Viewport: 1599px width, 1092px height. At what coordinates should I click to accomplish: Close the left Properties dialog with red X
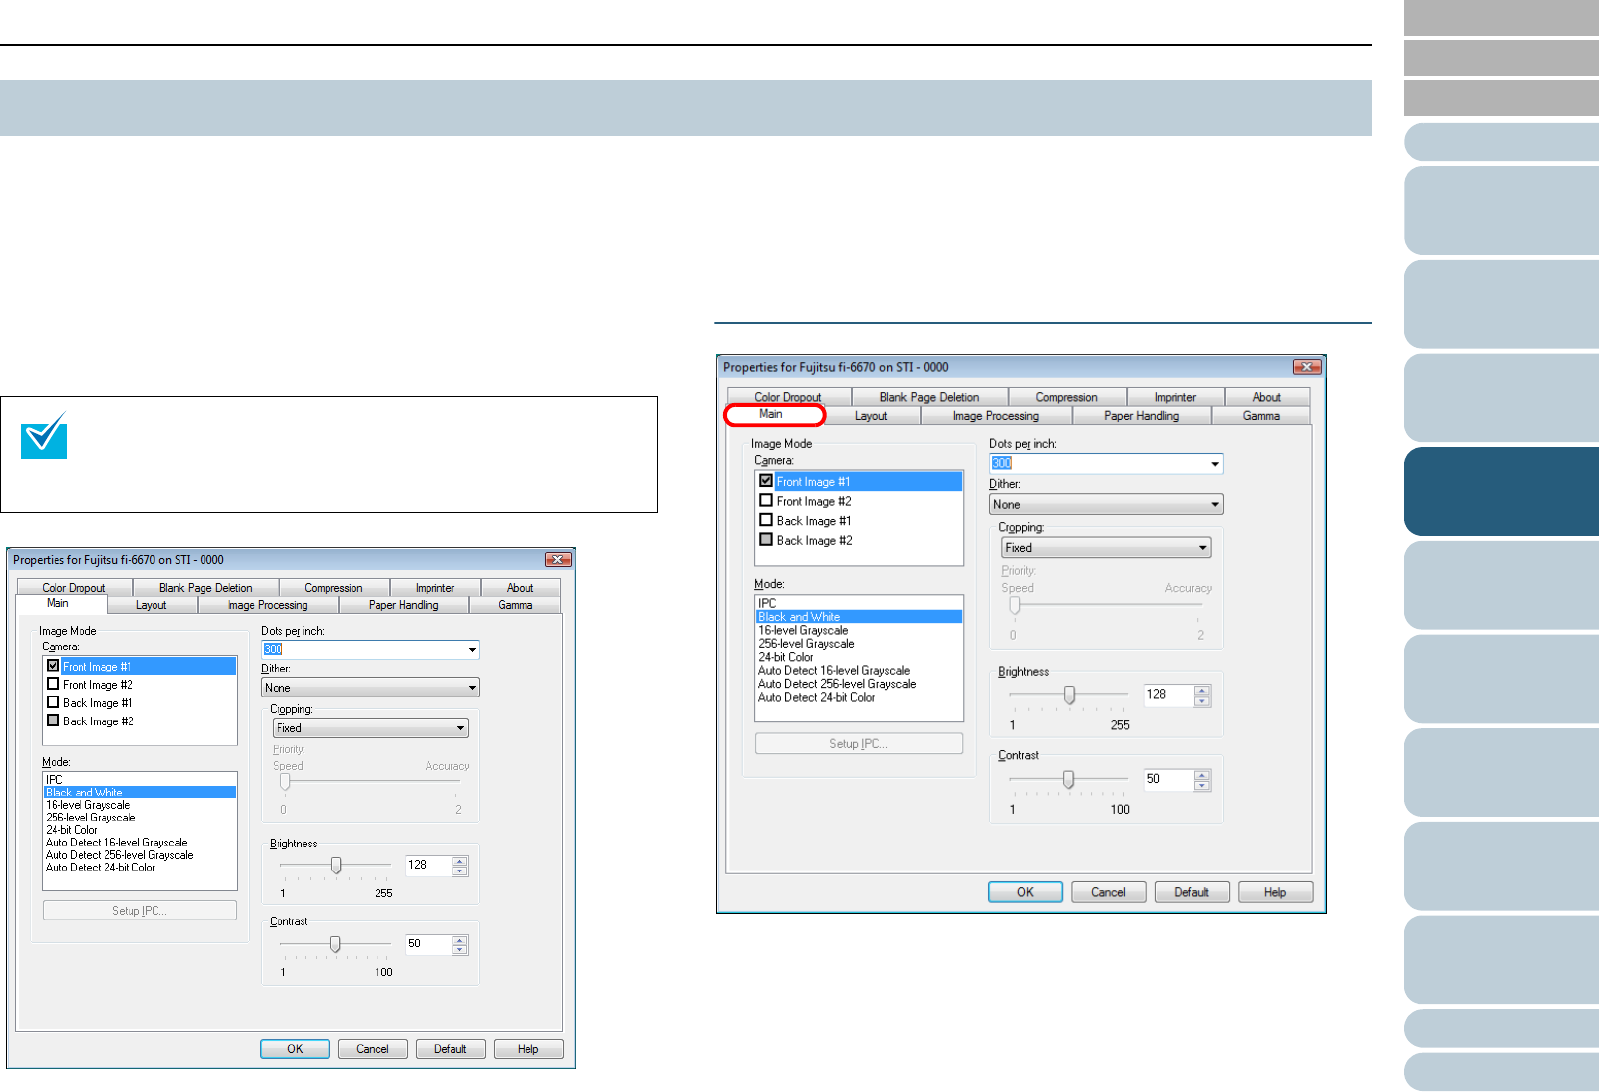click(x=558, y=560)
